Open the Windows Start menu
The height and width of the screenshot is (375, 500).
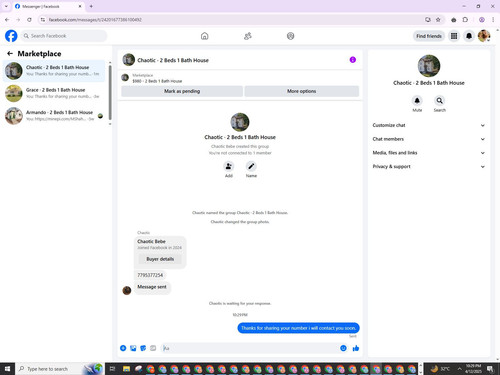tap(7, 369)
